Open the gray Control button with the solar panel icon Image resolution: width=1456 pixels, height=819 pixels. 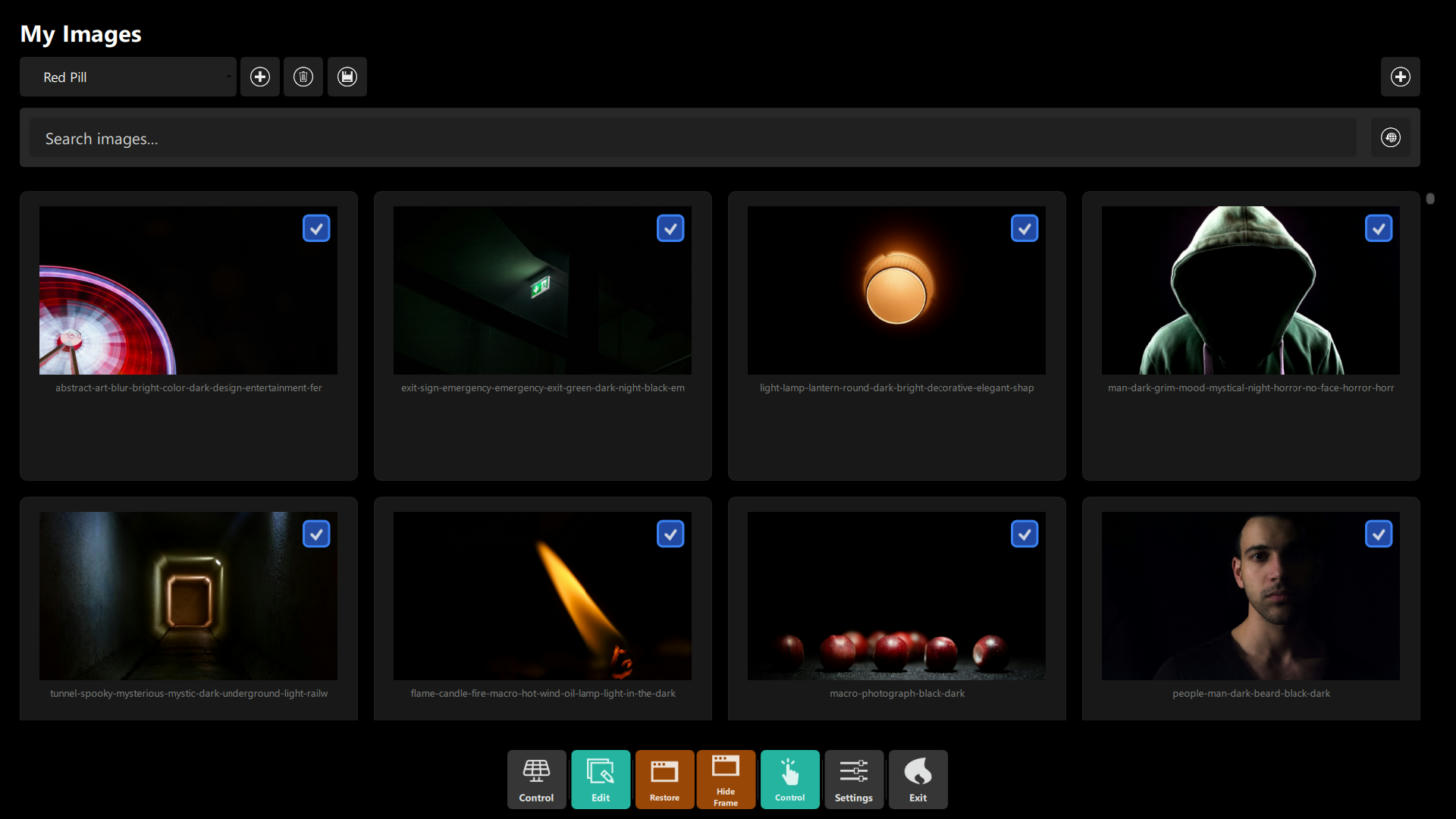coord(536,779)
